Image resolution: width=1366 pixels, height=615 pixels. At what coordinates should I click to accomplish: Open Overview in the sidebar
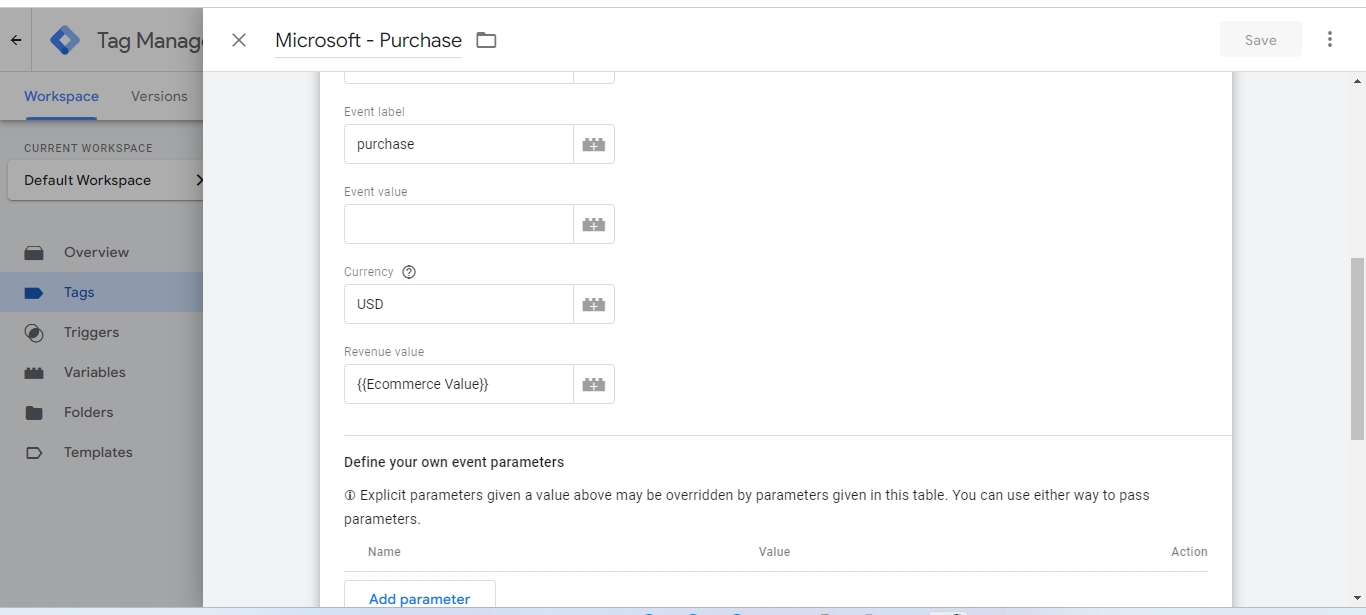click(x=96, y=252)
